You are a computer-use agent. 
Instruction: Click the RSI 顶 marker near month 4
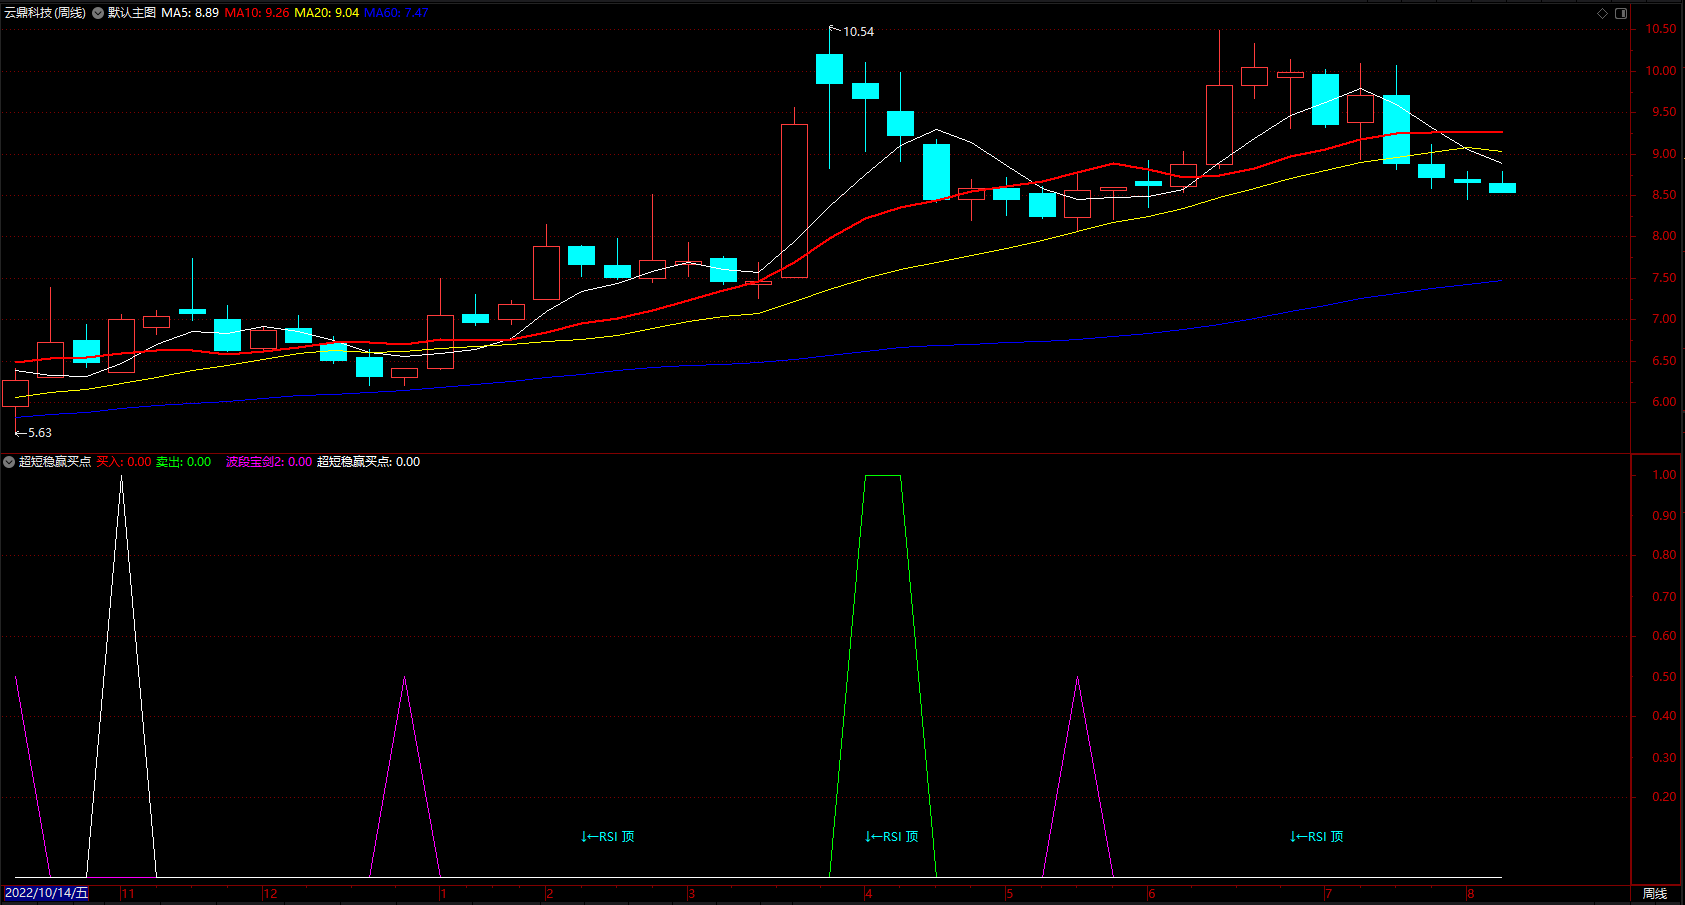coord(892,837)
